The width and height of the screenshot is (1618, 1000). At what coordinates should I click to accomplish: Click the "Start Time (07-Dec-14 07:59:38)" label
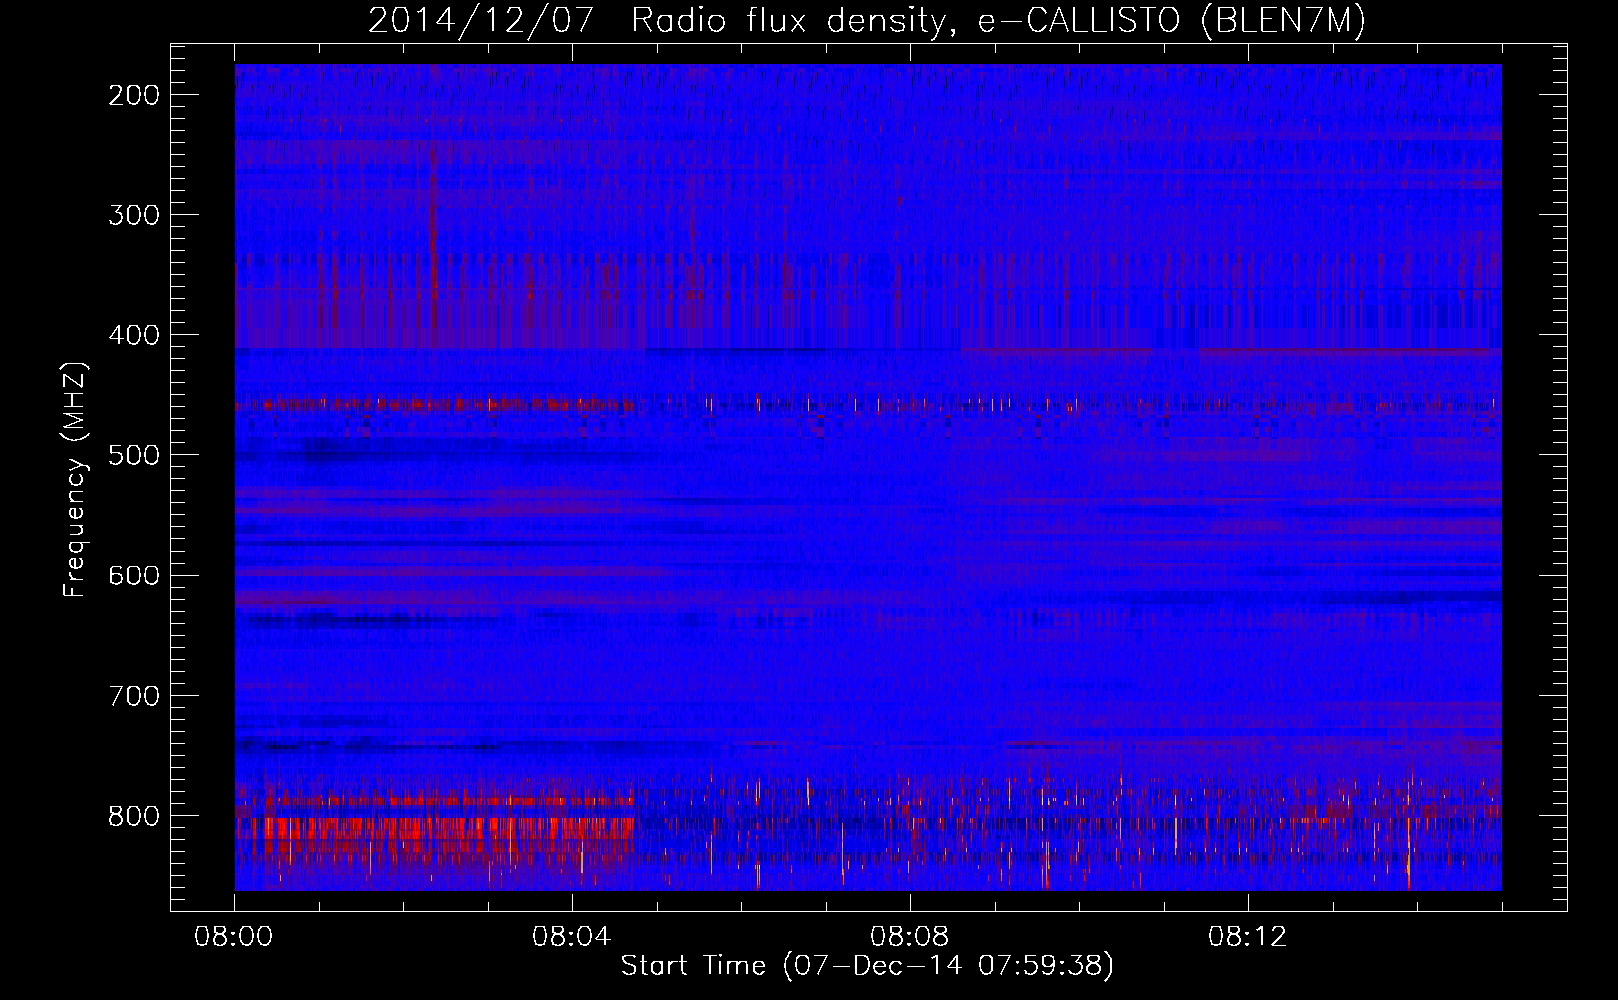coord(867,966)
